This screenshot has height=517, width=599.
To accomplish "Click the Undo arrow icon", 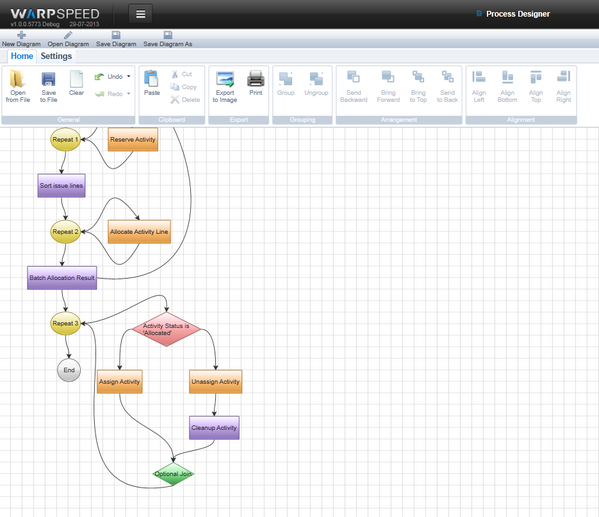I will click(x=99, y=77).
